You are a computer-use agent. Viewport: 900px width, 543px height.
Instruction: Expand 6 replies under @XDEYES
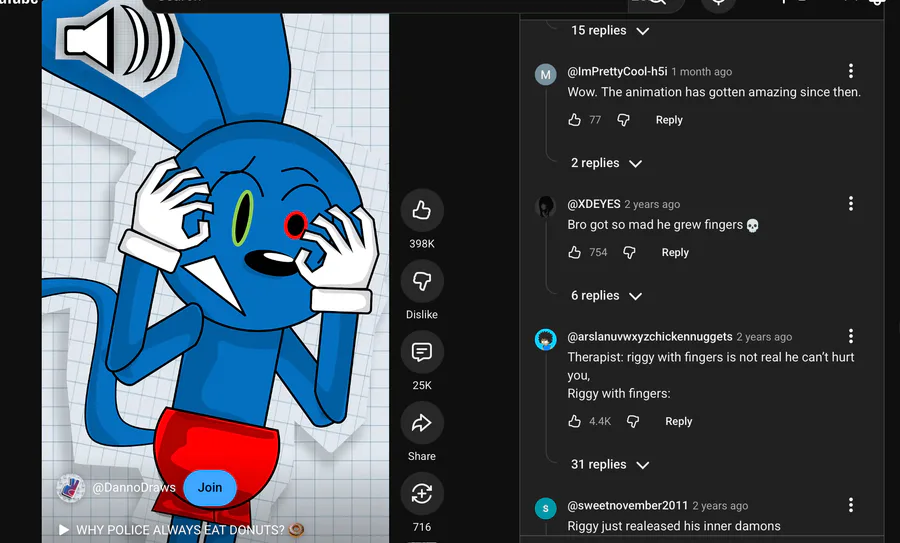click(606, 296)
